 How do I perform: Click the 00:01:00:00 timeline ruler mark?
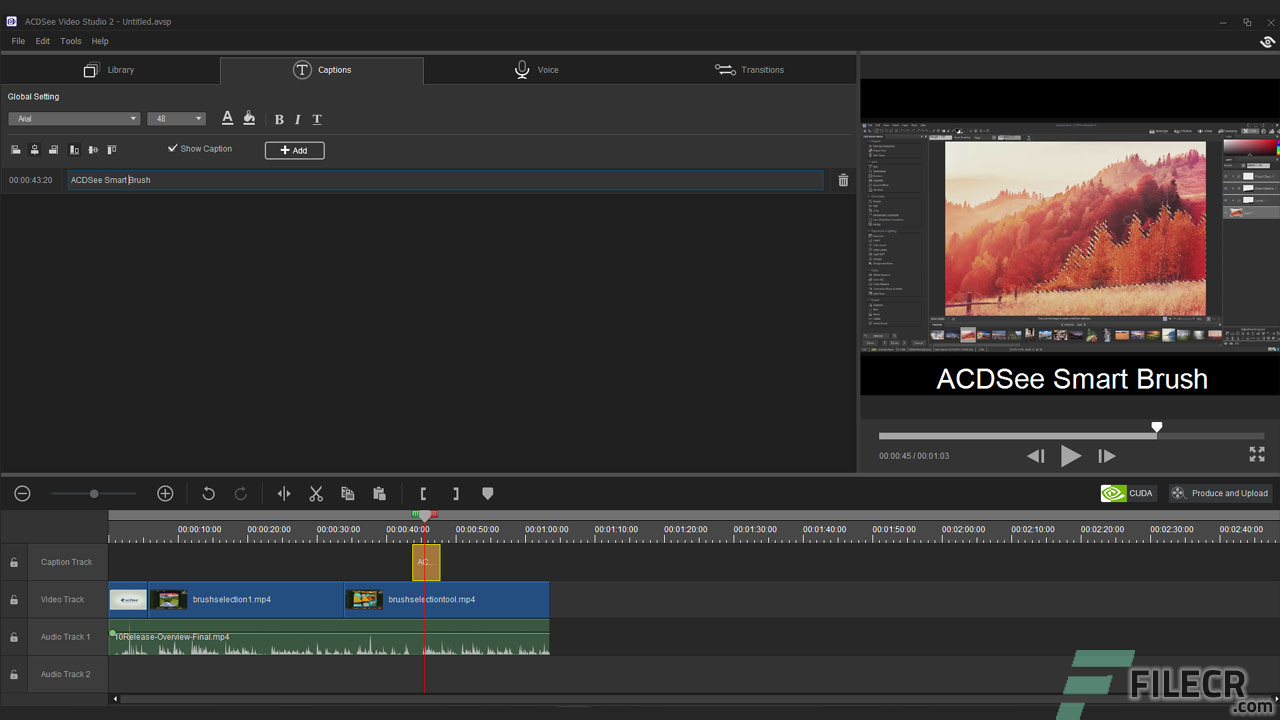click(547, 529)
